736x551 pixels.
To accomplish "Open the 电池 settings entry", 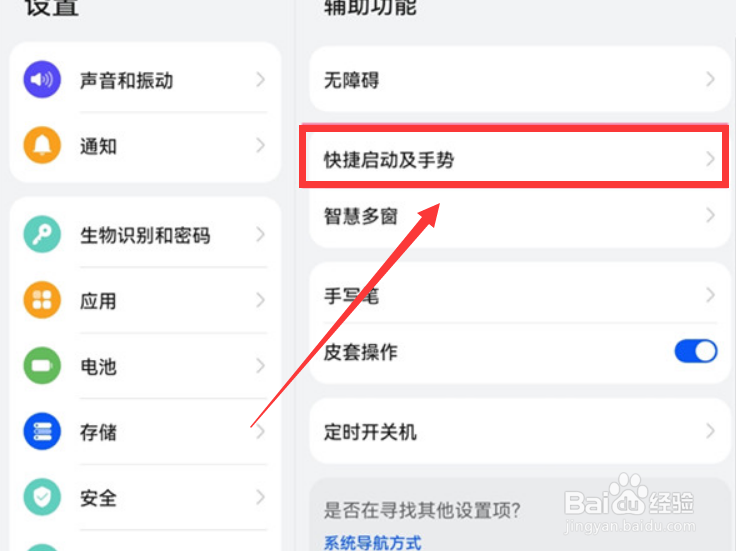I will pos(99,367).
